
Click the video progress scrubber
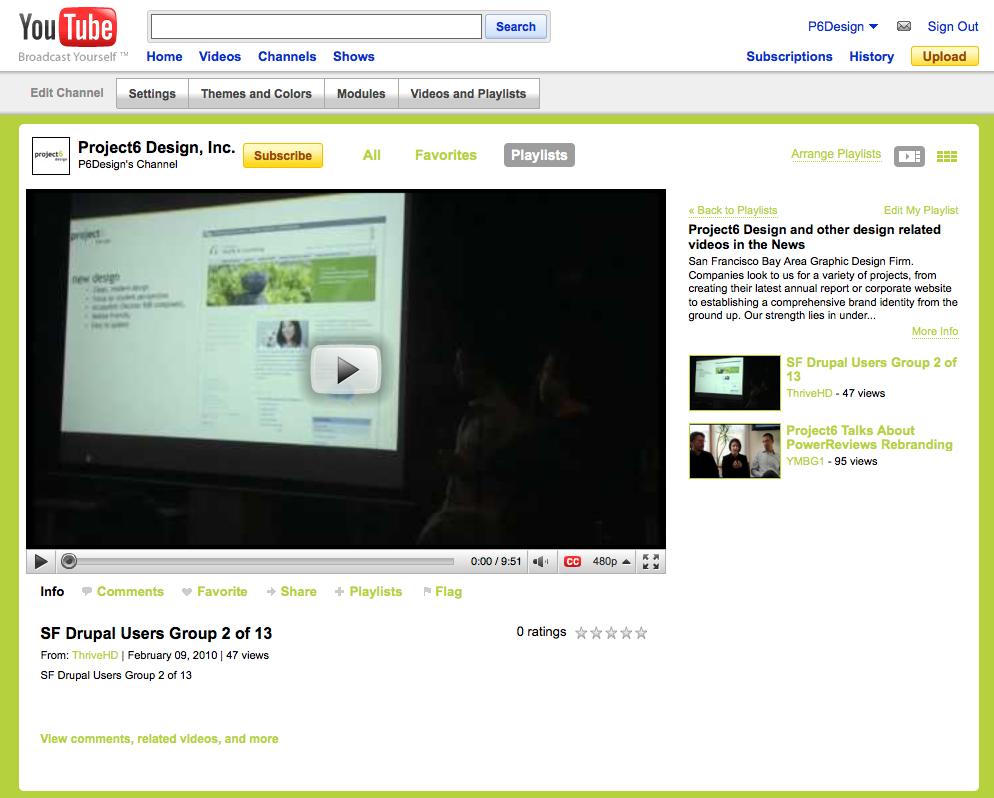coord(70,561)
